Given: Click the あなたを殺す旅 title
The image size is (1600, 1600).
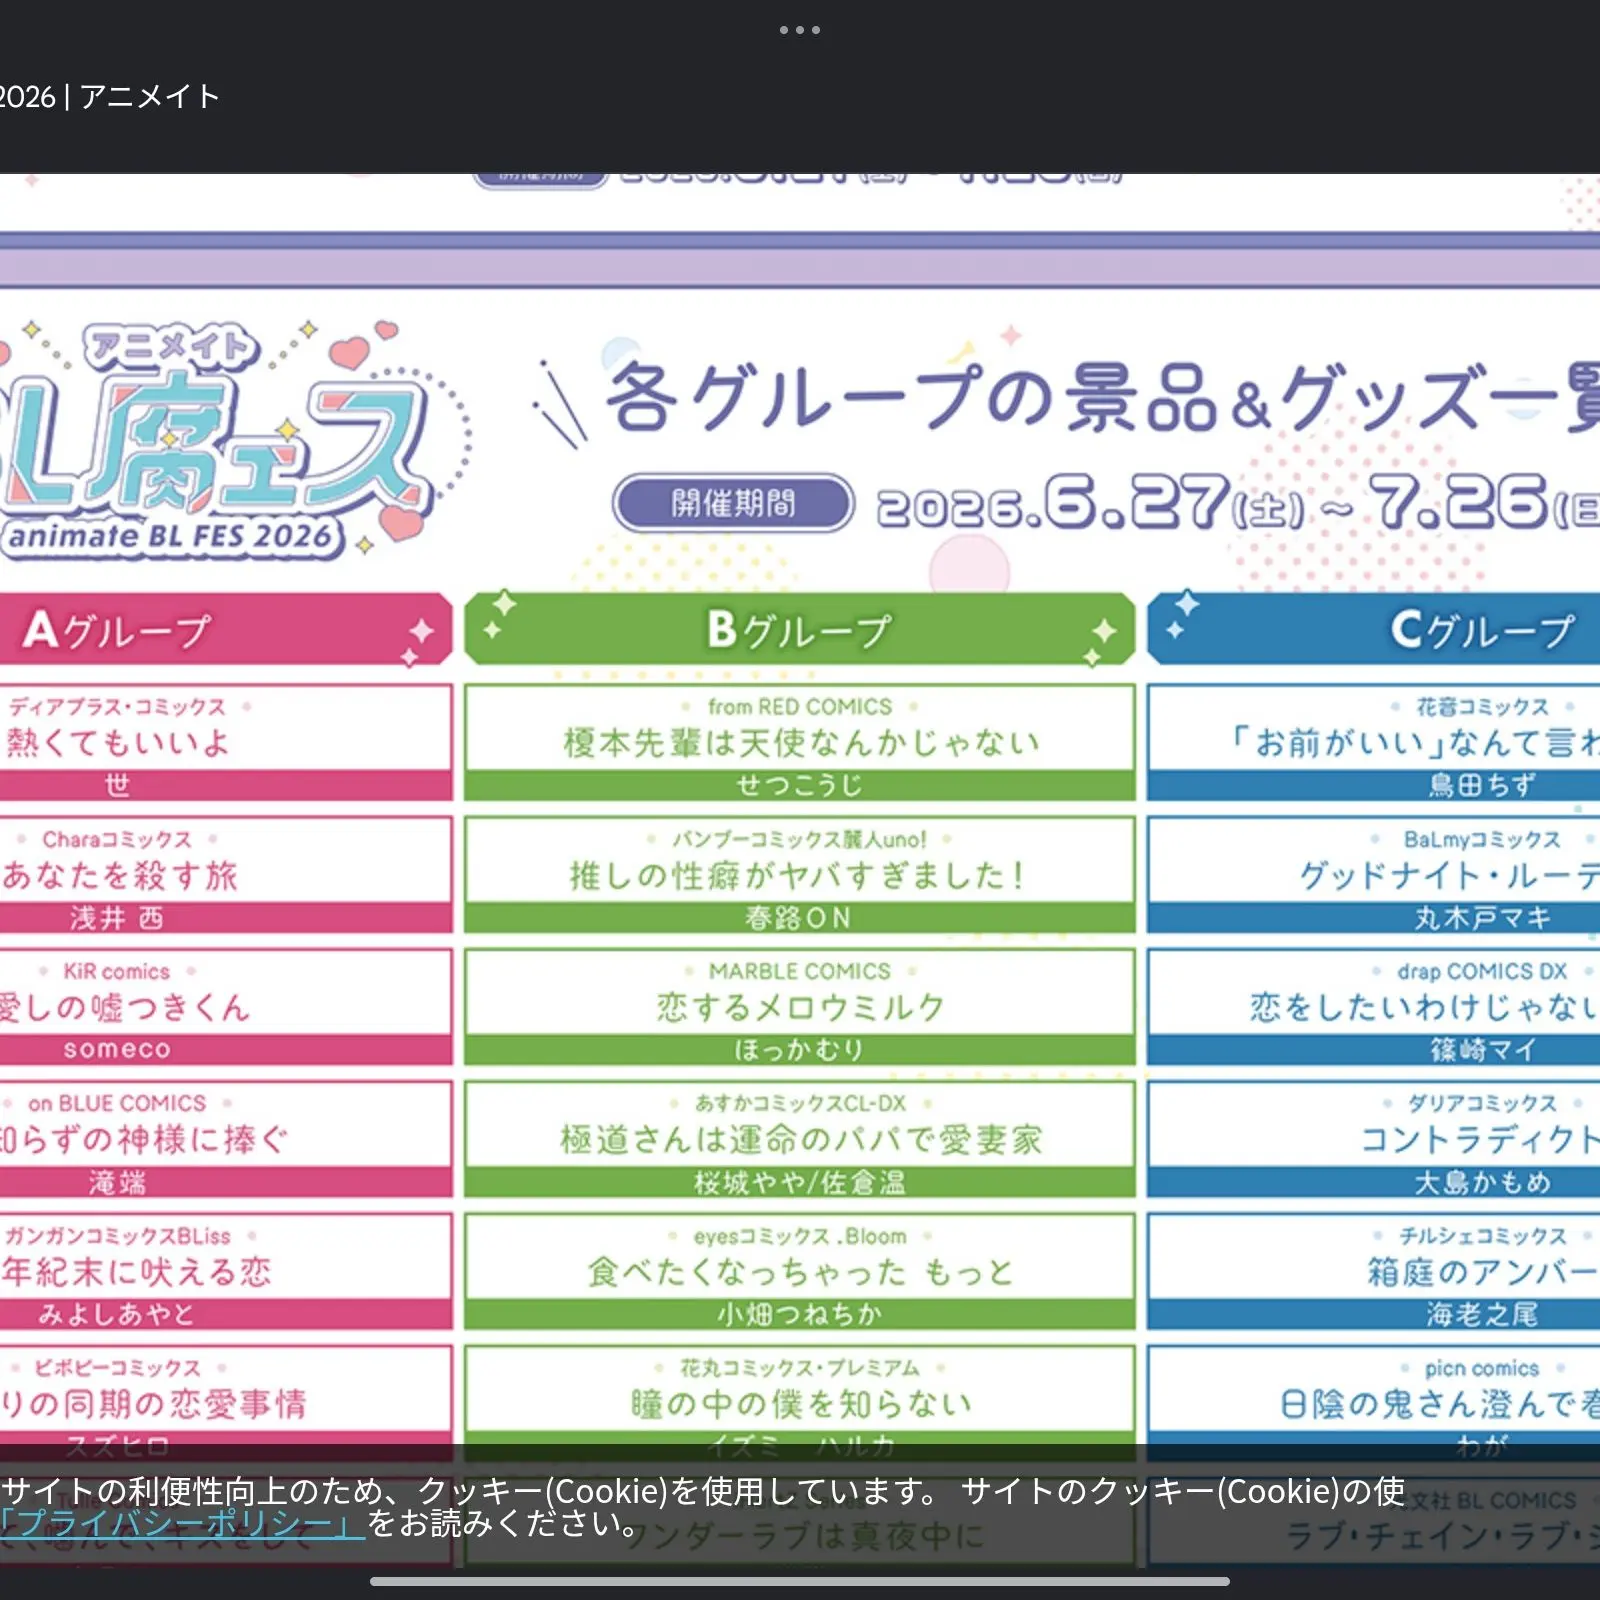Looking at the screenshot, I should (x=119, y=875).
